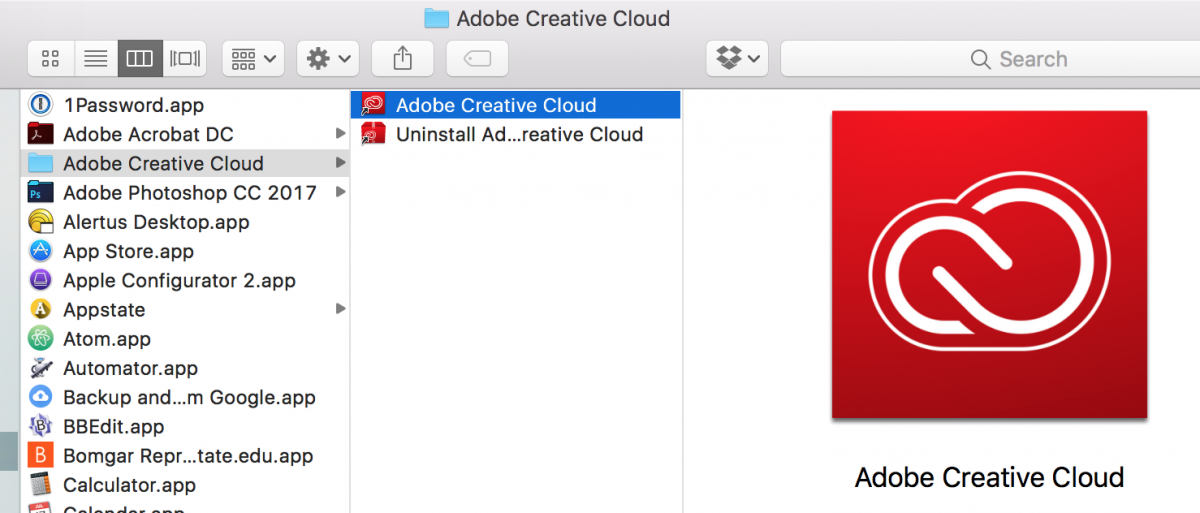
Task: Click the Calculator.app icon
Action: click(x=41, y=485)
